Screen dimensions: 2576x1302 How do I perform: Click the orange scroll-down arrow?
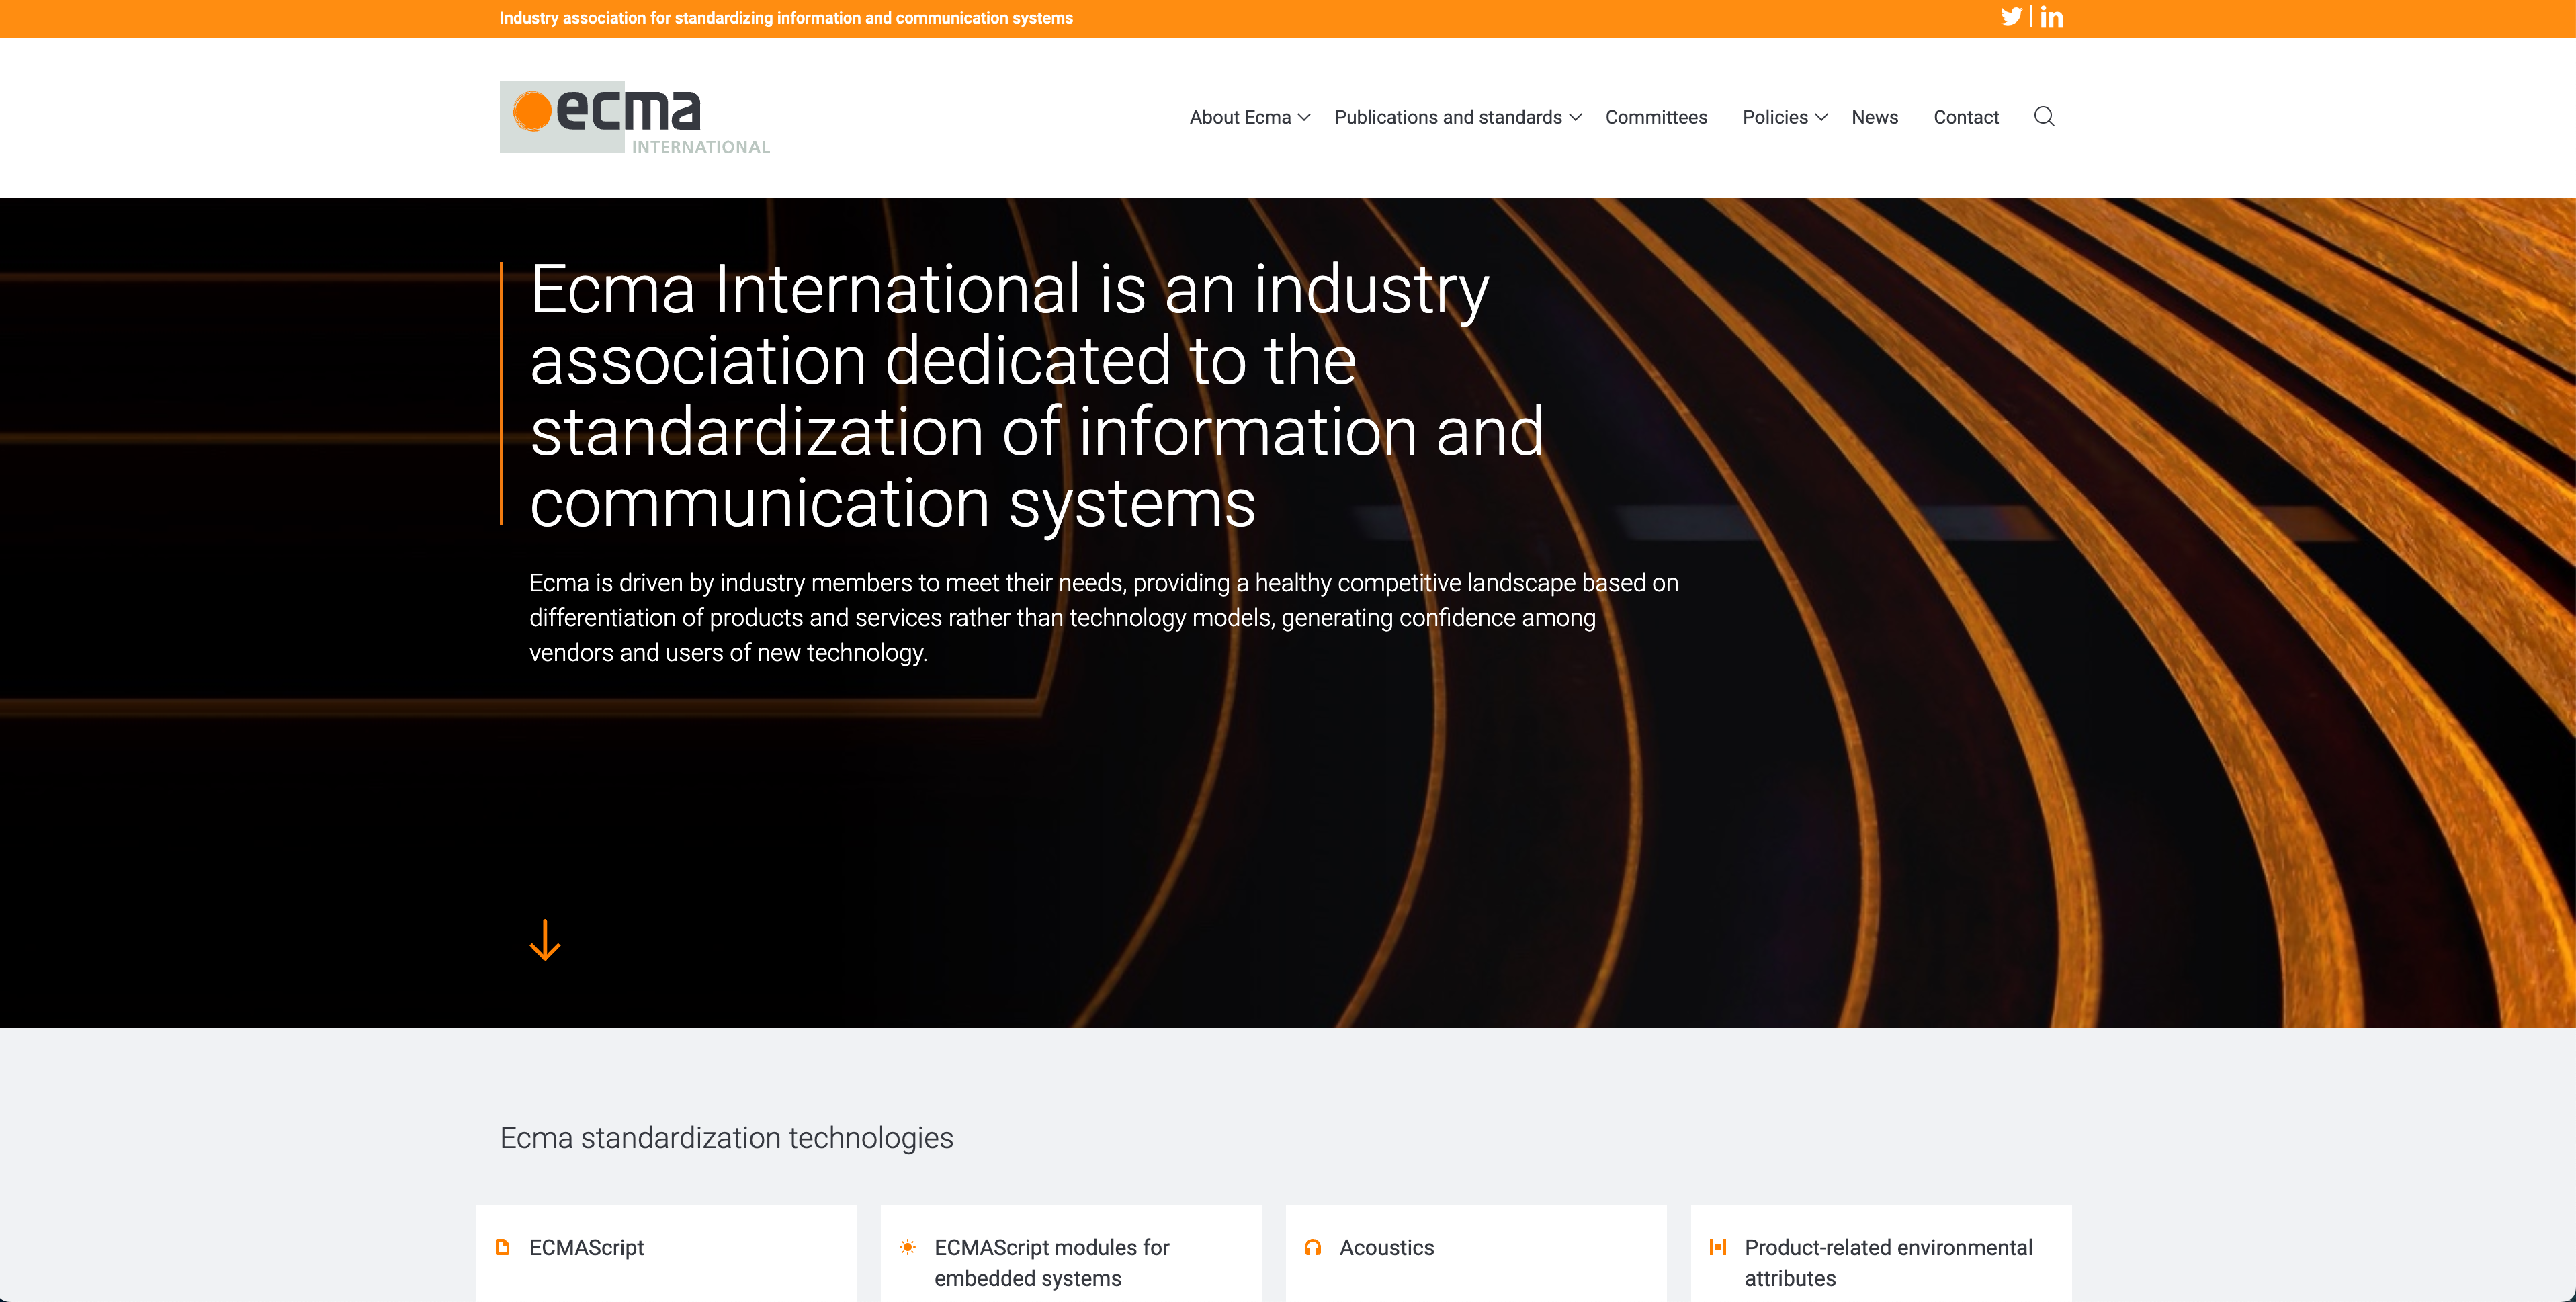pyautogui.click(x=545, y=940)
